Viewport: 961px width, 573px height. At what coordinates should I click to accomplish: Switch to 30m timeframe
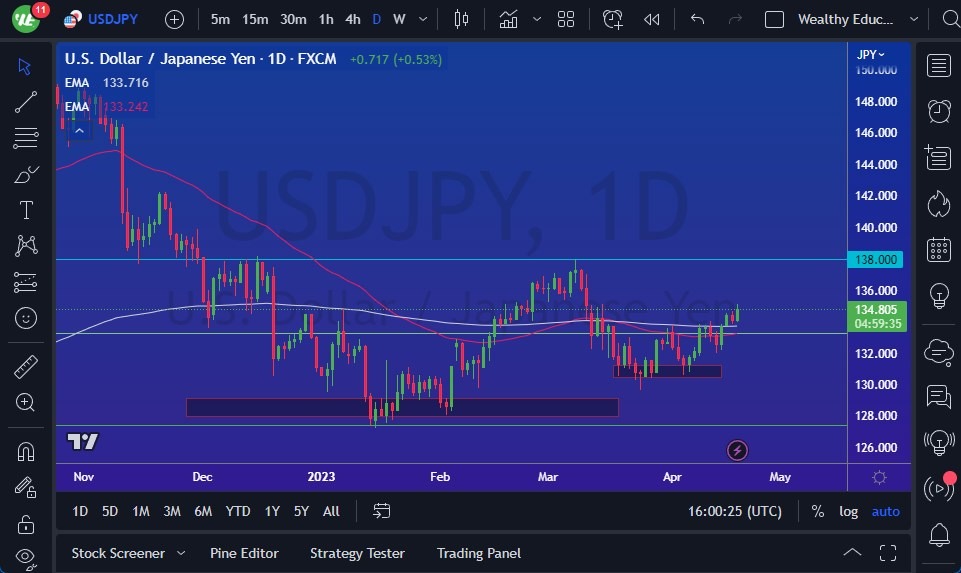(293, 20)
